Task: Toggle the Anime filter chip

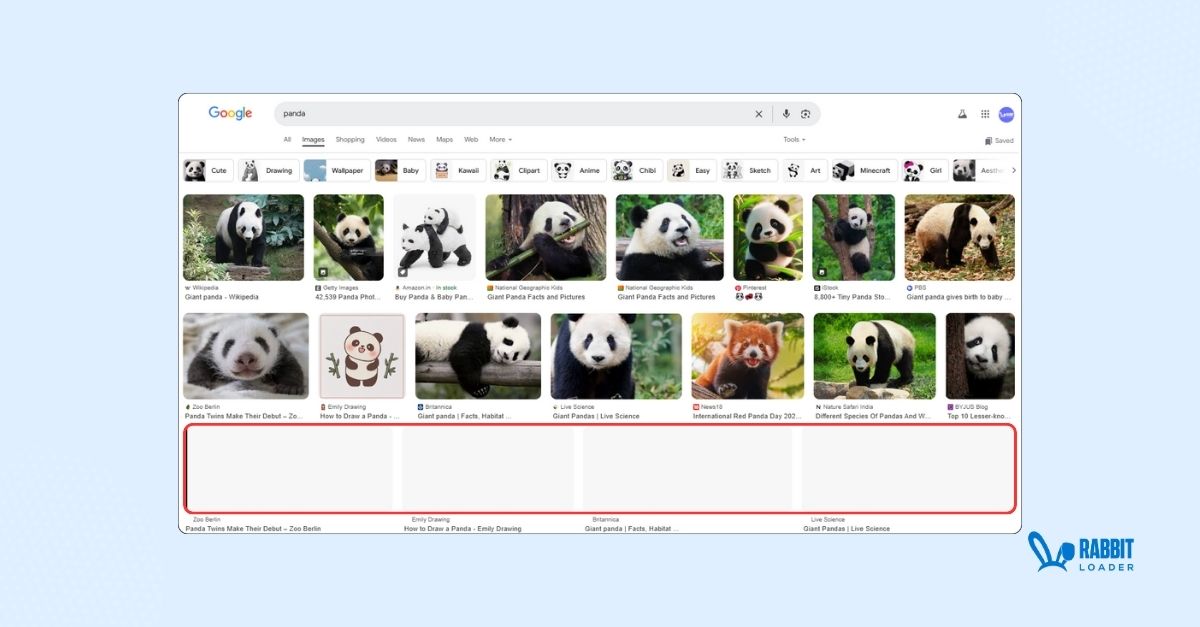Action: (x=581, y=170)
